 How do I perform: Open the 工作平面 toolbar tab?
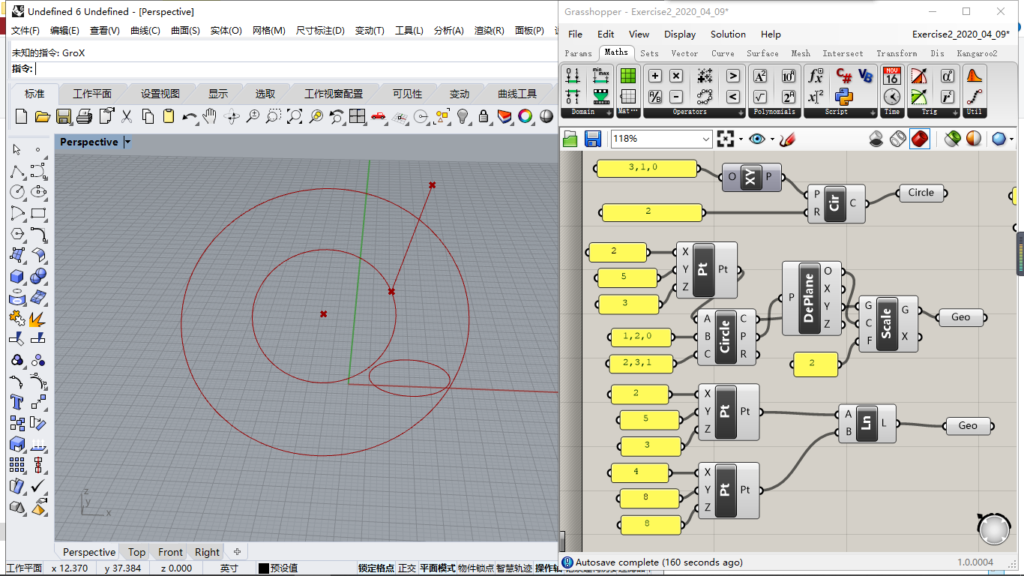pyautogui.click(x=92, y=93)
